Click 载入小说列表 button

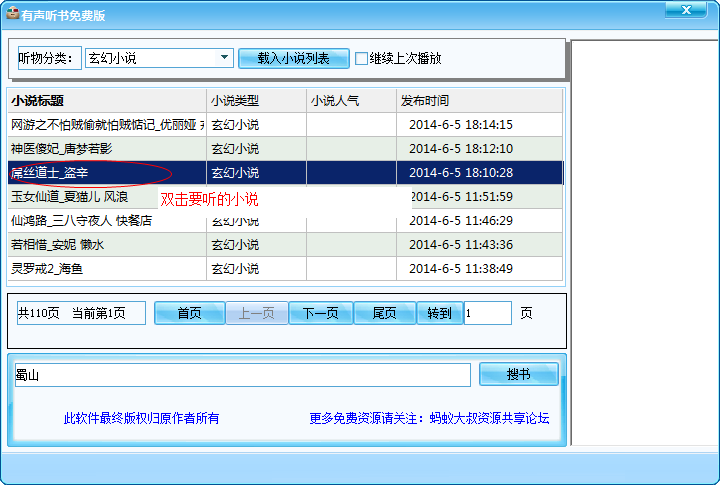293,58
